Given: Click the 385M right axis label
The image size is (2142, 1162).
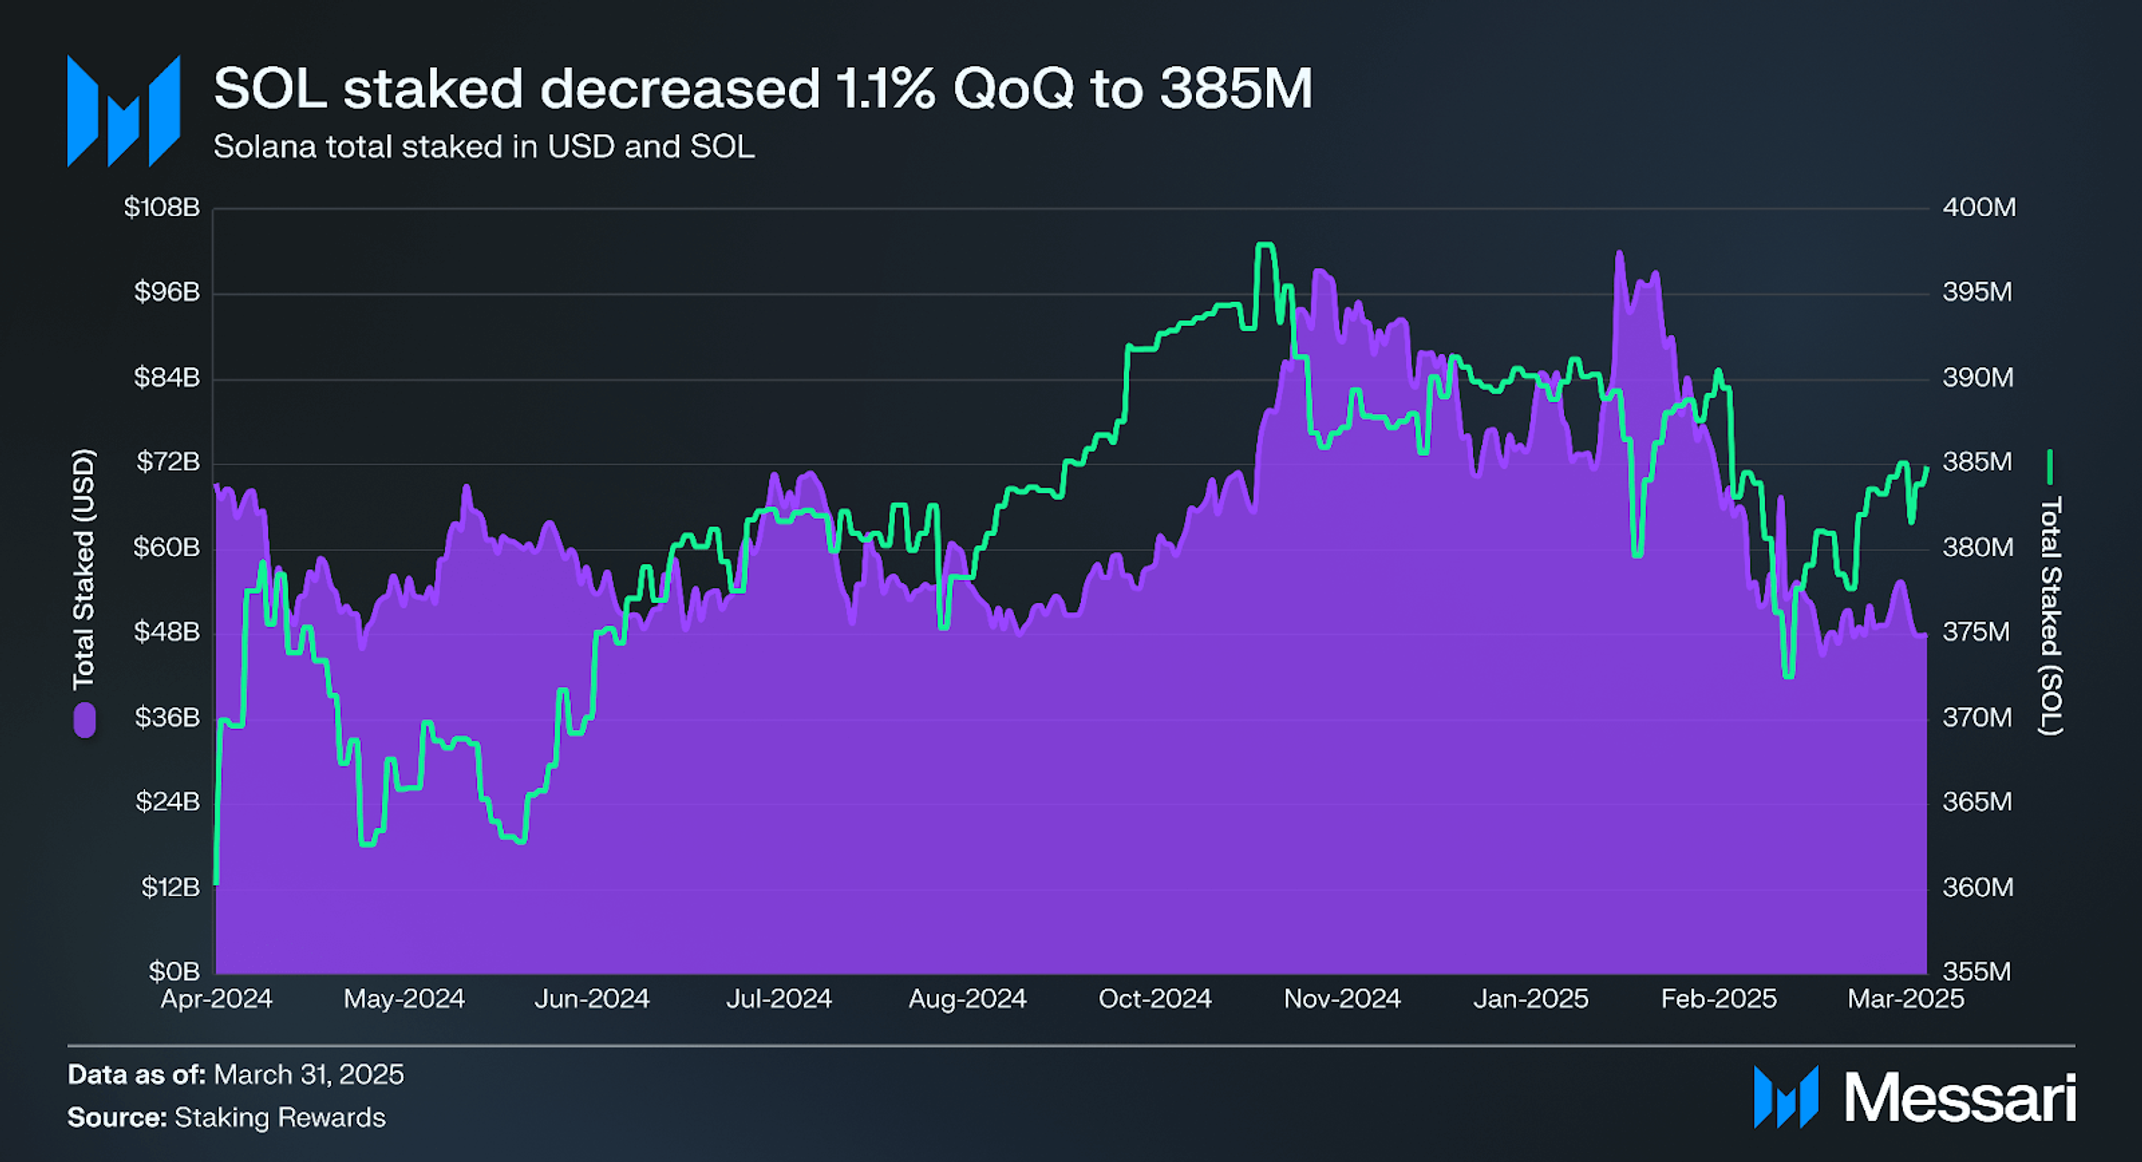Looking at the screenshot, I should [x=1977, y=462].
